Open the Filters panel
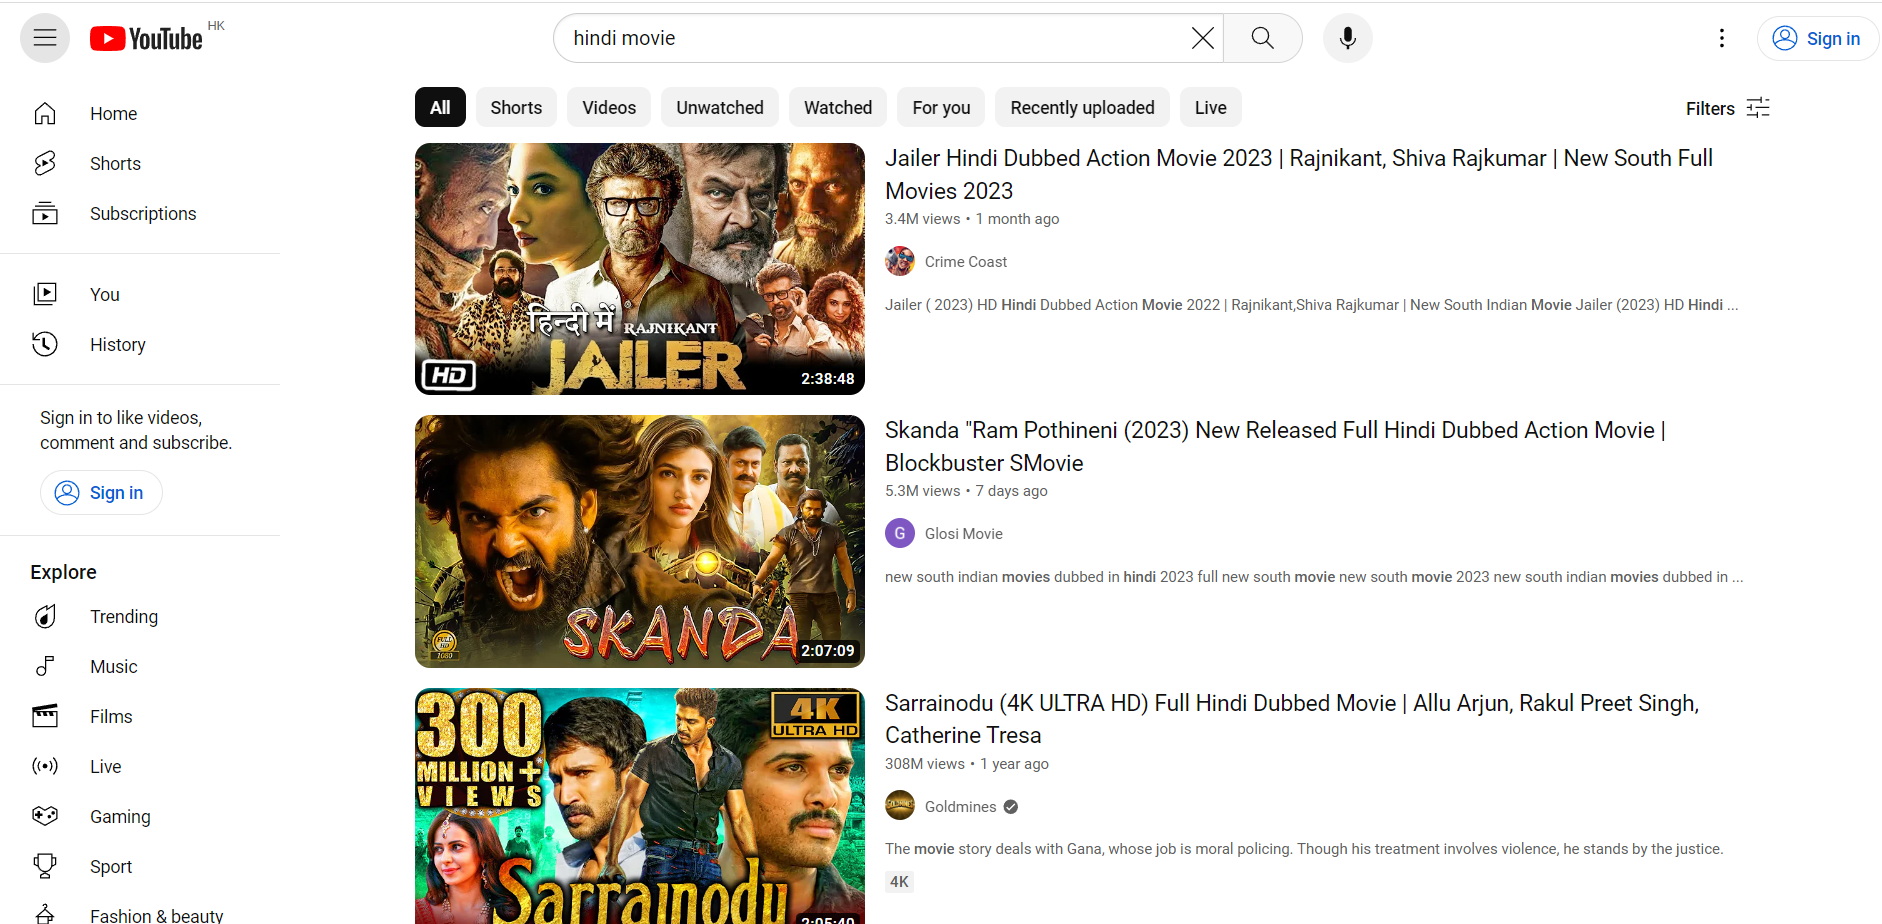This screenshot has width=1882, height=924. coord(1728,108)
